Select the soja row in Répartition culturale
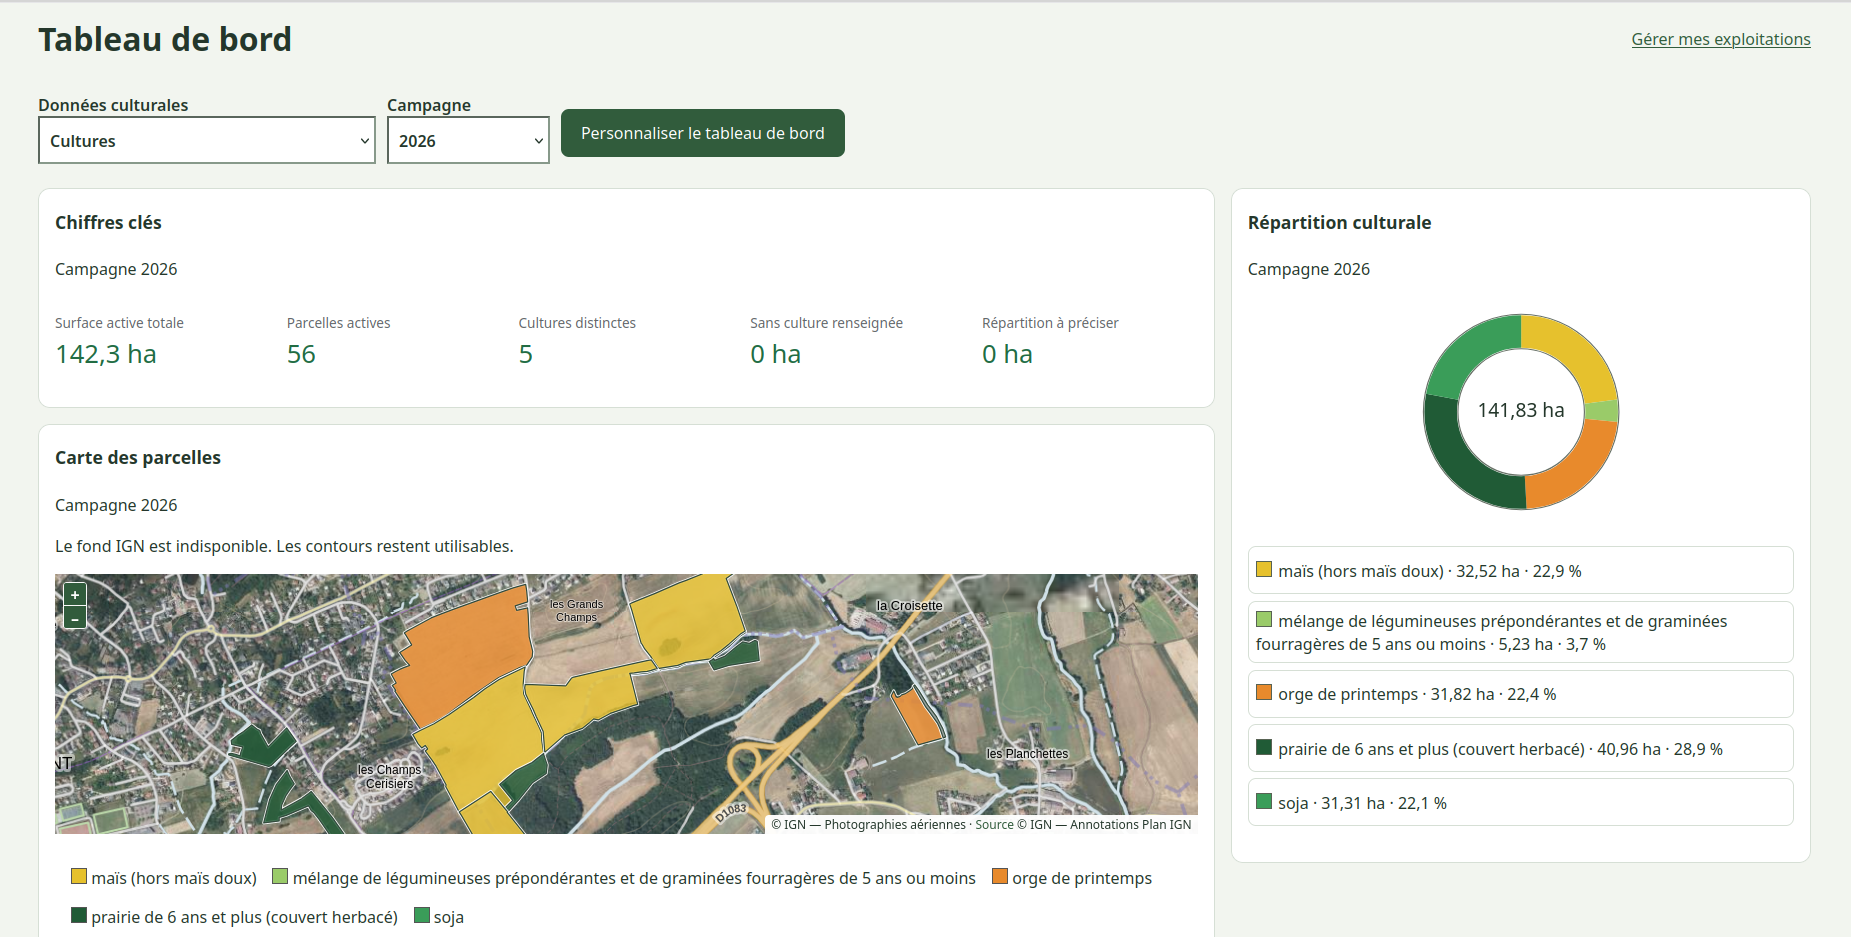Viewport: 1851px width, 937px height. pyautogui.click(x=1520, y=802)
